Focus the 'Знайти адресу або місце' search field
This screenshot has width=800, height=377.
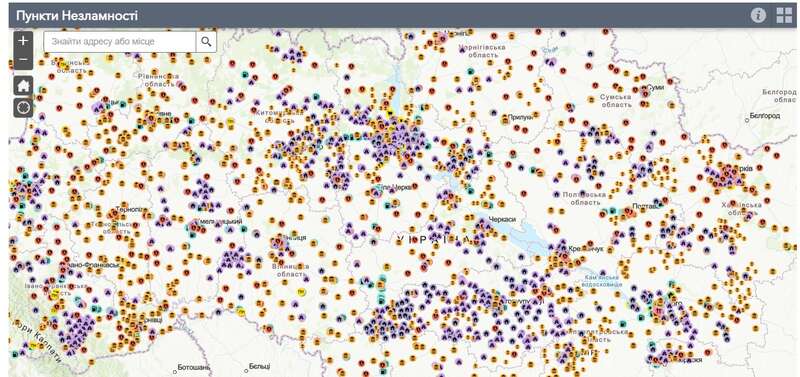pos(120,42)
